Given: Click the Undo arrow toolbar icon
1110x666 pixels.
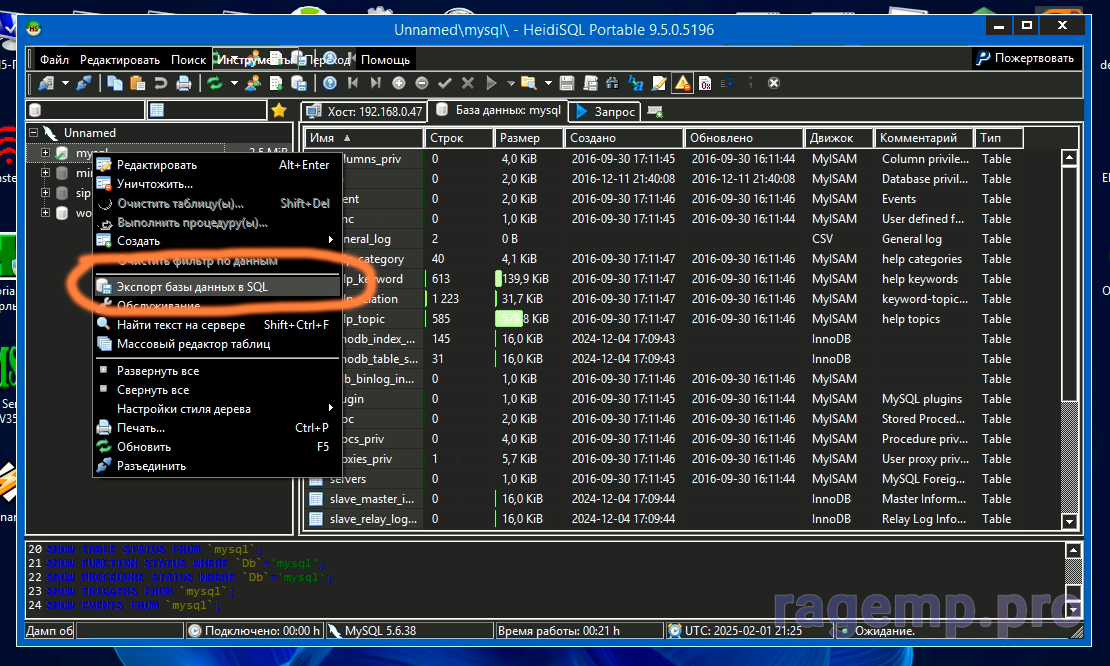Looking at the screenshot, I should pos(161,84).
